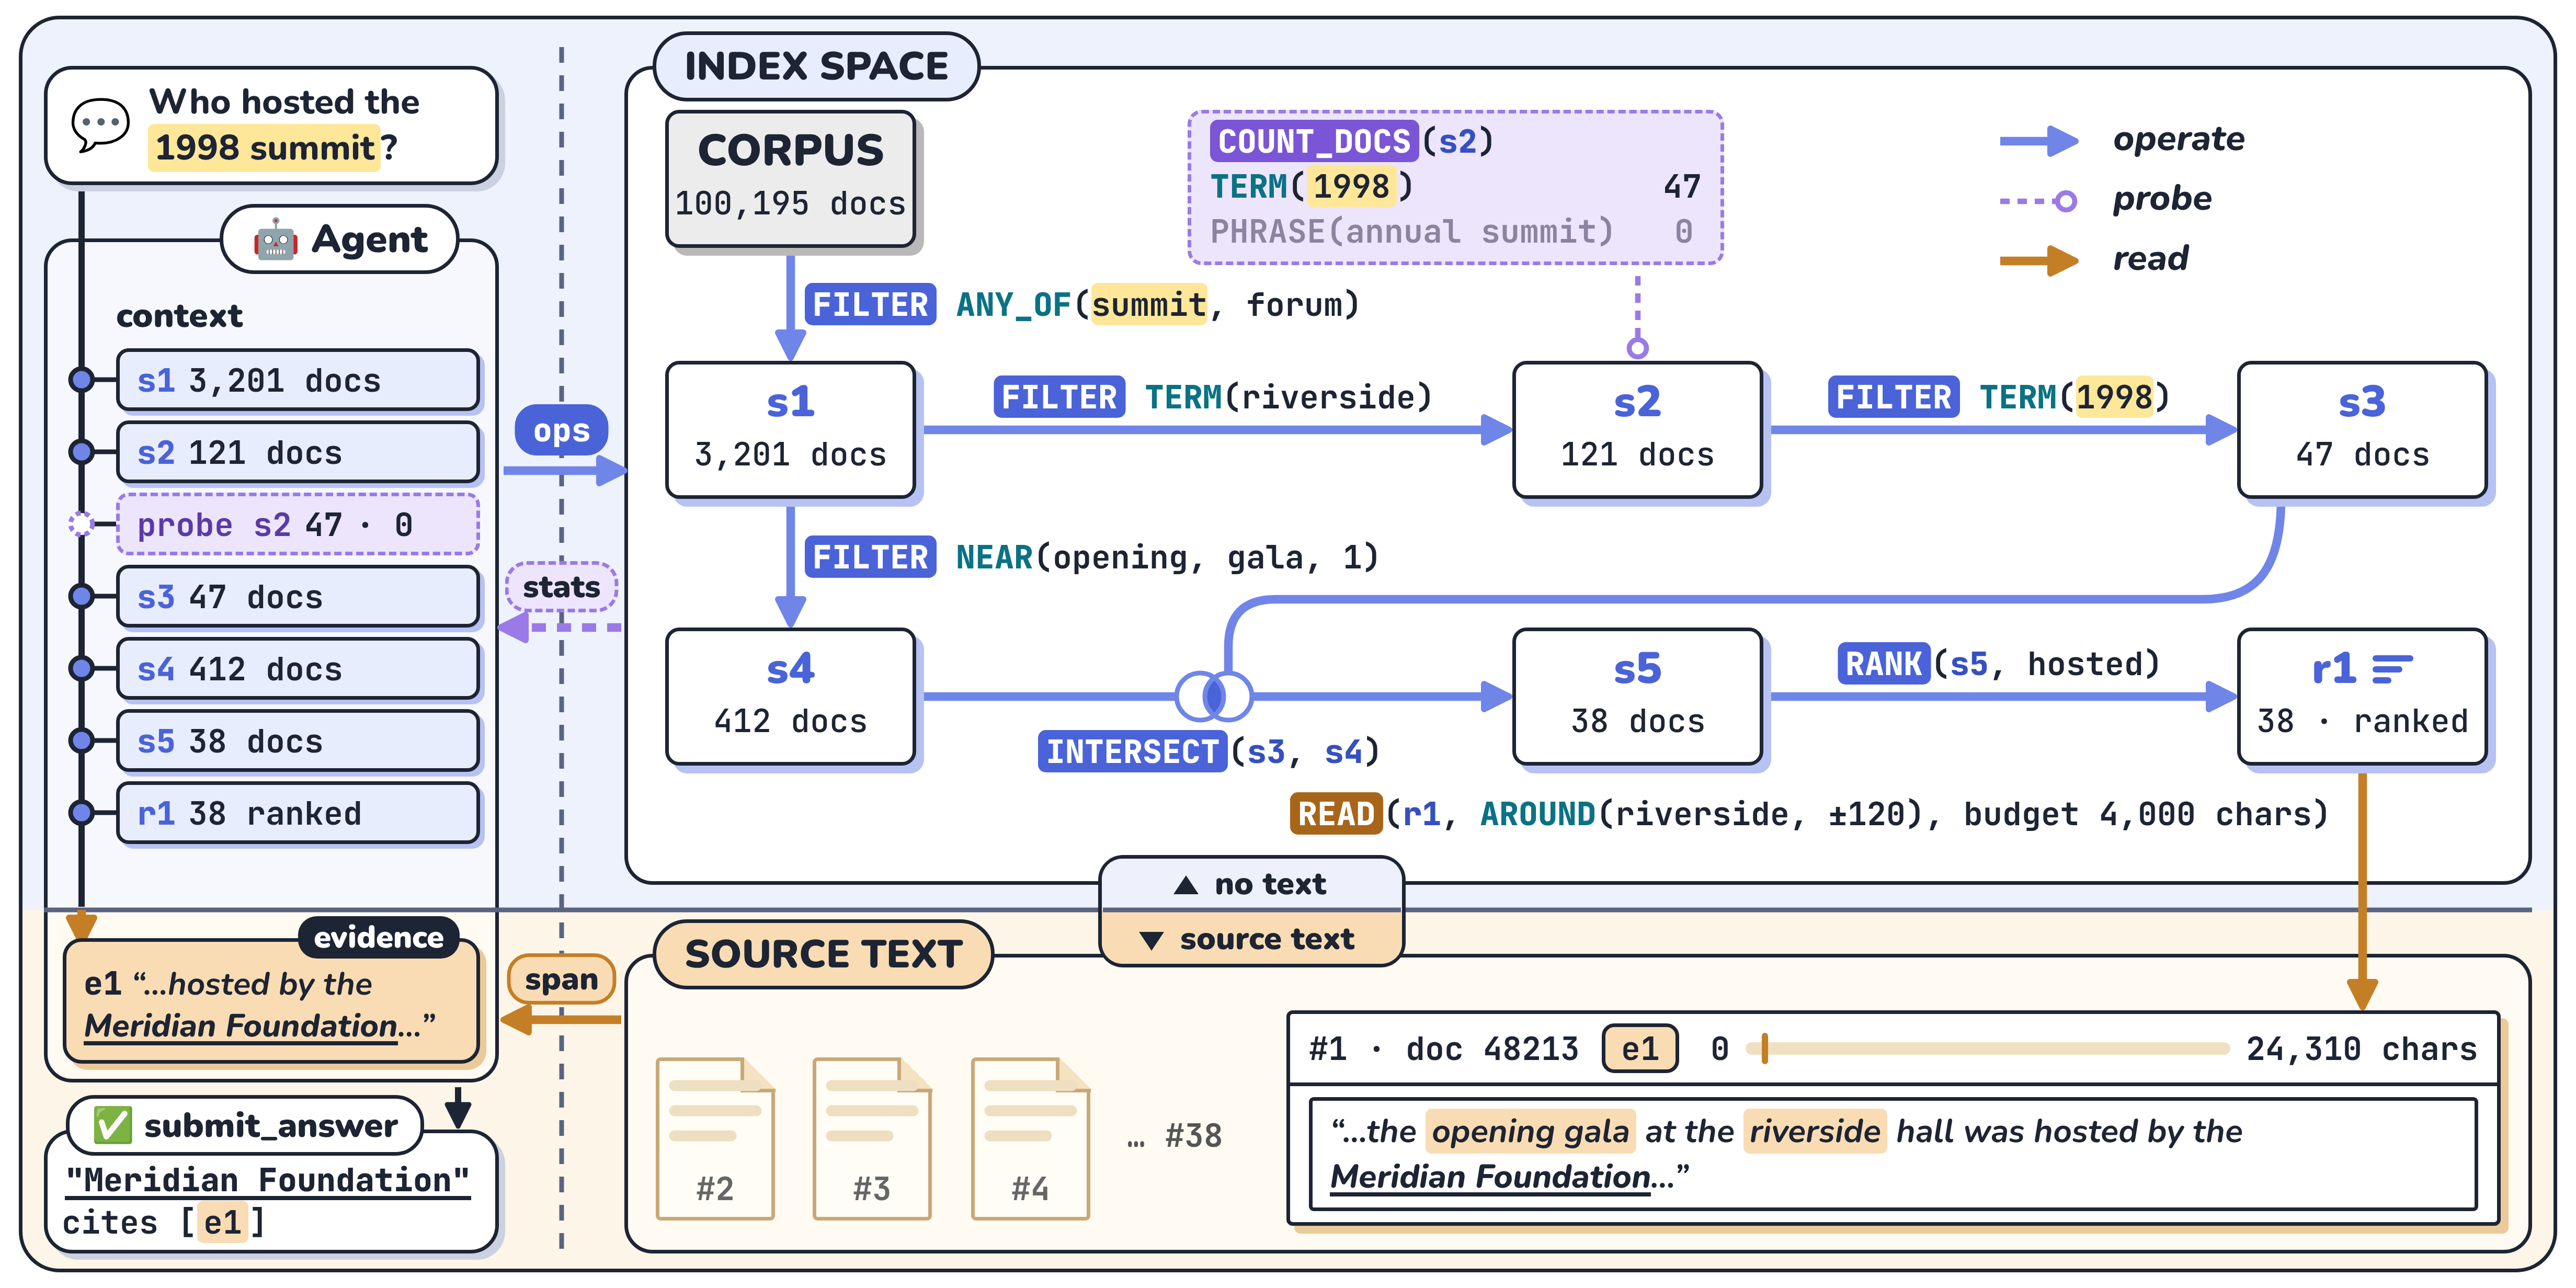The width and height of the screenshot is (2576, 1288).
Task: Click the '#1 · doc 48213' header text
Action: coord(1443,1049)
